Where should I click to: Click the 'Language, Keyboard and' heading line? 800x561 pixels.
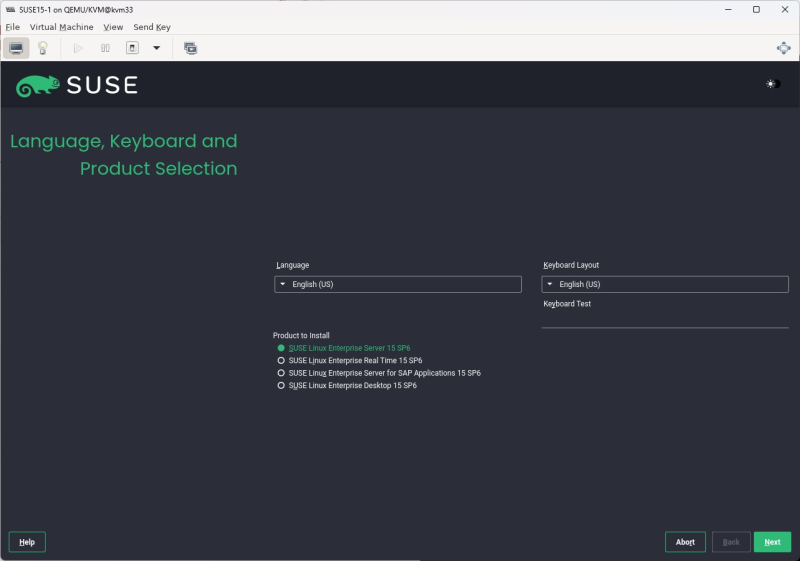point(124,141)
